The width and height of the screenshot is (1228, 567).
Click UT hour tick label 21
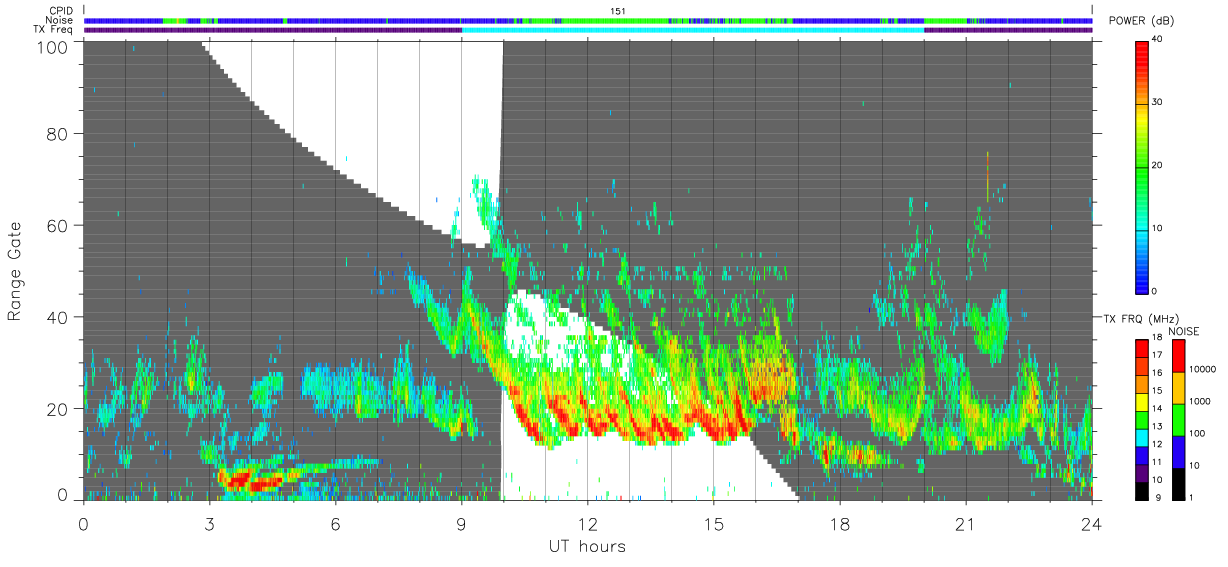(x=965, y=523)
